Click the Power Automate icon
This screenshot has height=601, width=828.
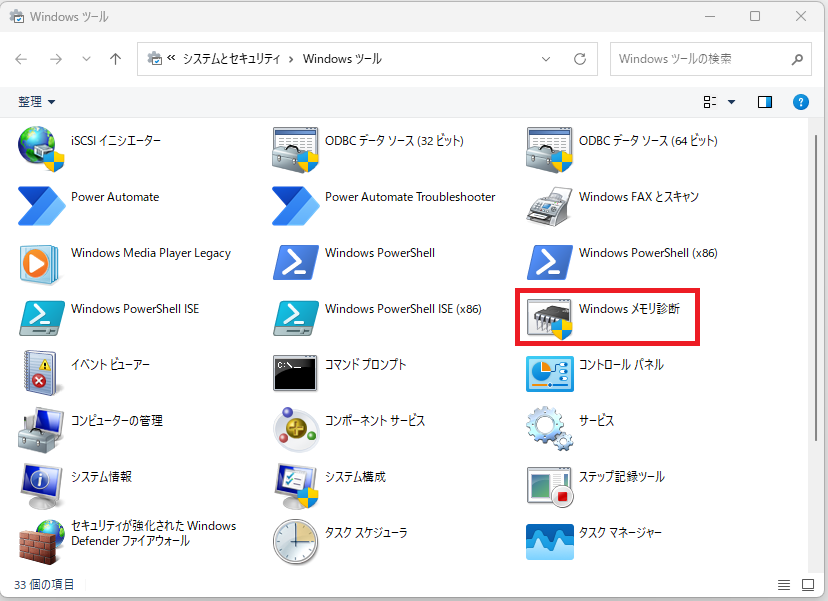[42, 205]
